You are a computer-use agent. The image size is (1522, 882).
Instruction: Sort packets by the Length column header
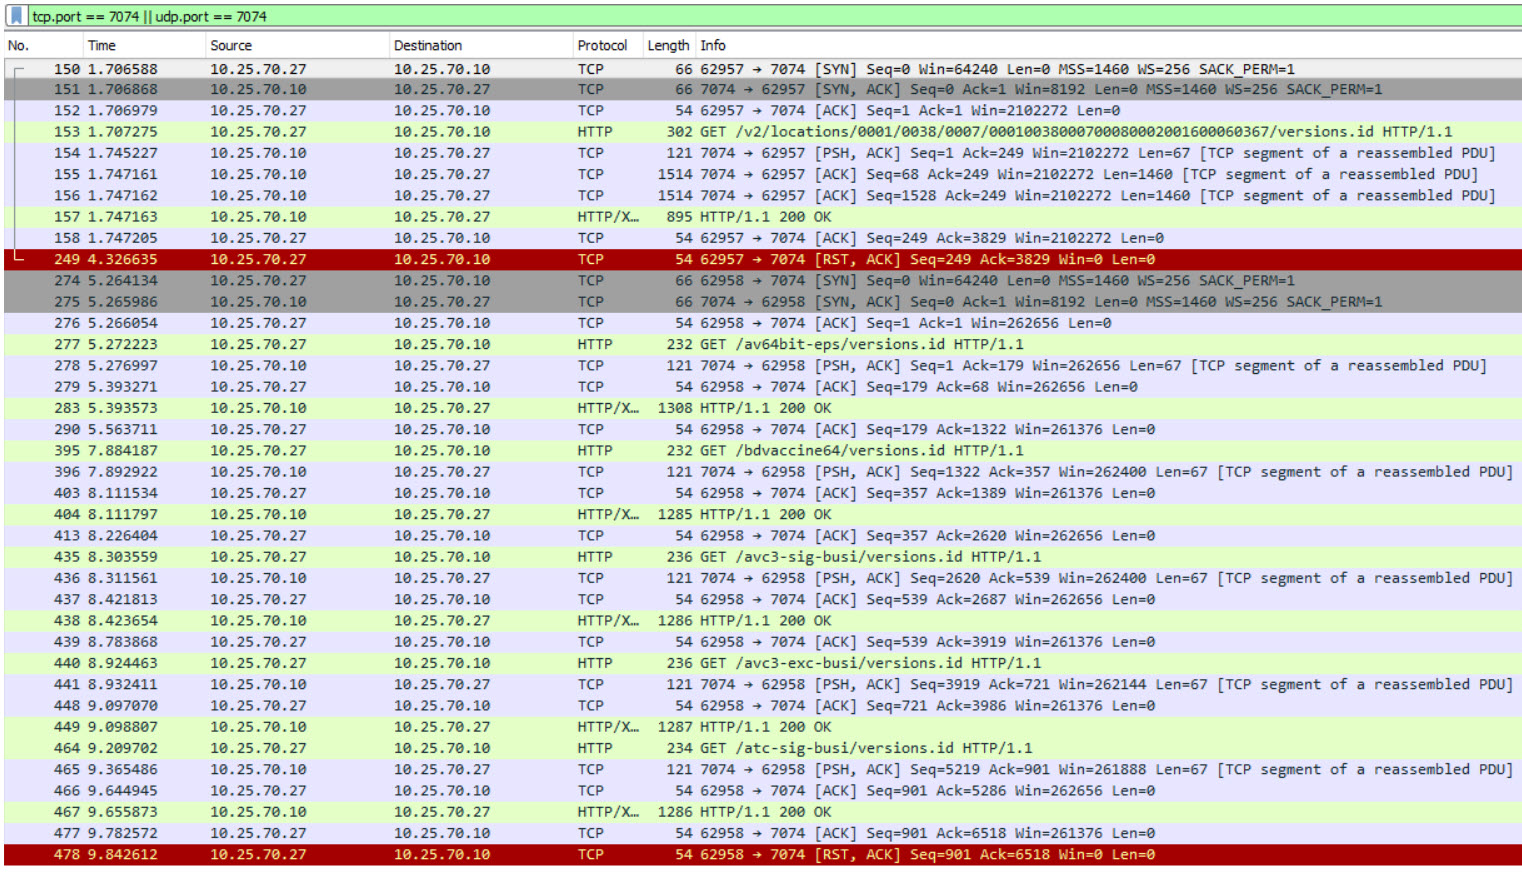pyautogui.click(x=667, y=45)
